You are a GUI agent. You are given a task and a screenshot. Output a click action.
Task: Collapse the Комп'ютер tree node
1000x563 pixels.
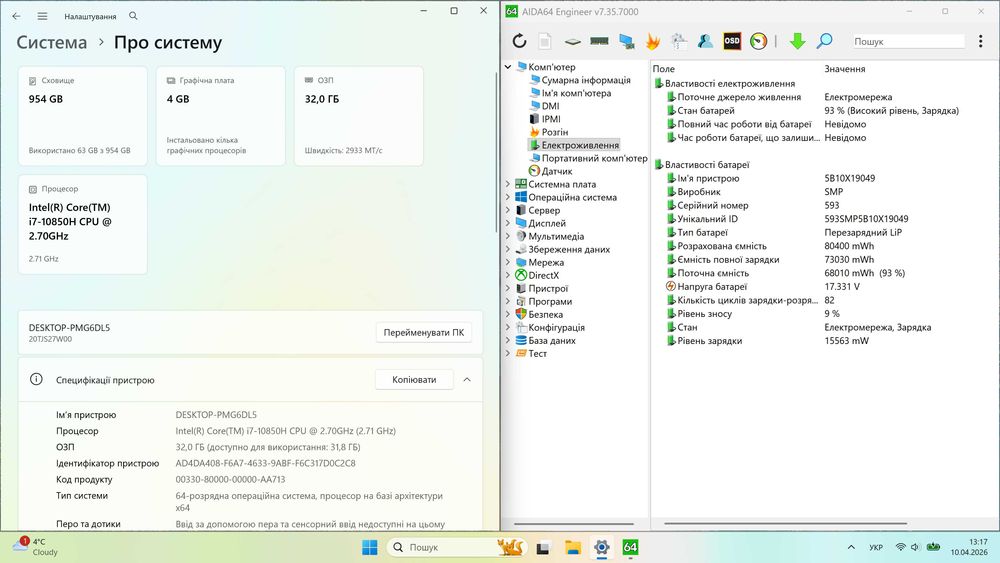click(508, 67)
